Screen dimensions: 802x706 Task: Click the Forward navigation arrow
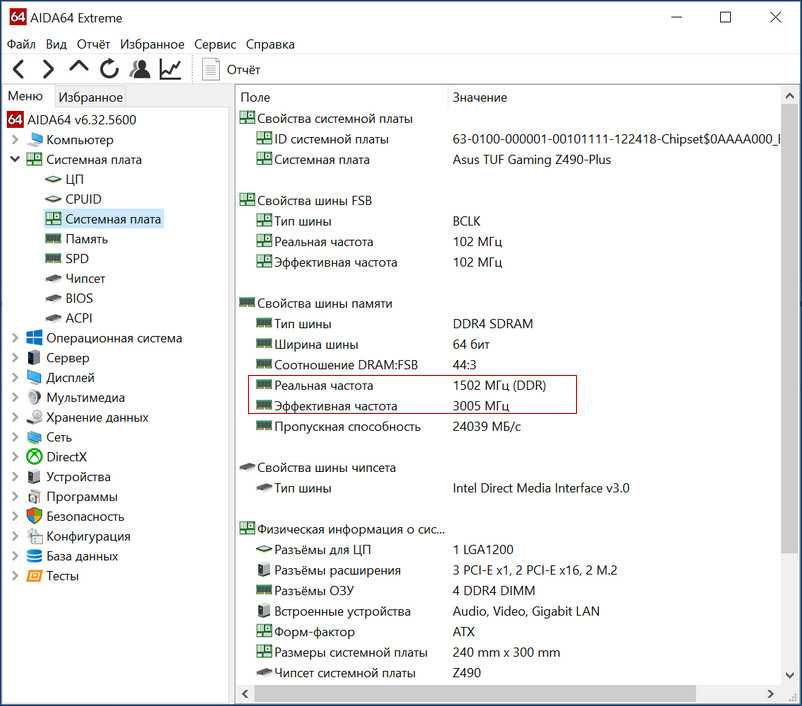tap(48, 69)
